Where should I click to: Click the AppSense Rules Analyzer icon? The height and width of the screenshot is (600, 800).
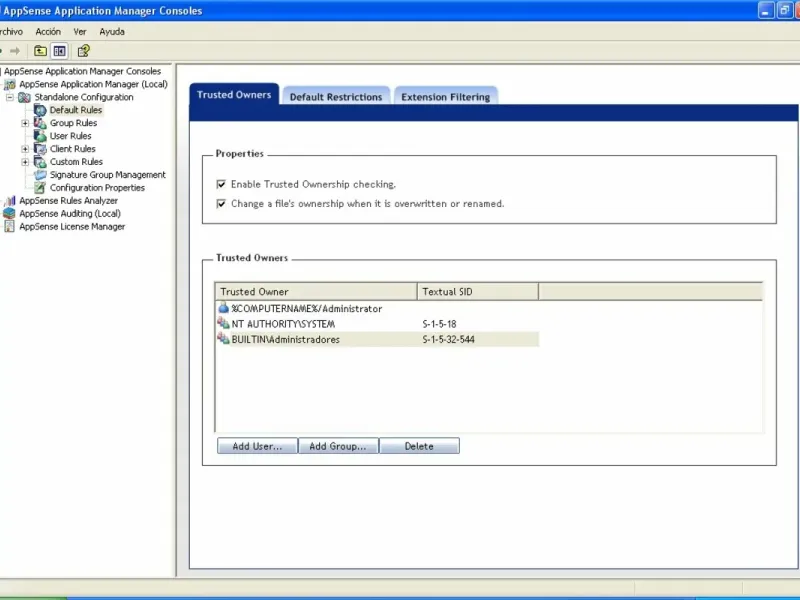coord(10,201)
